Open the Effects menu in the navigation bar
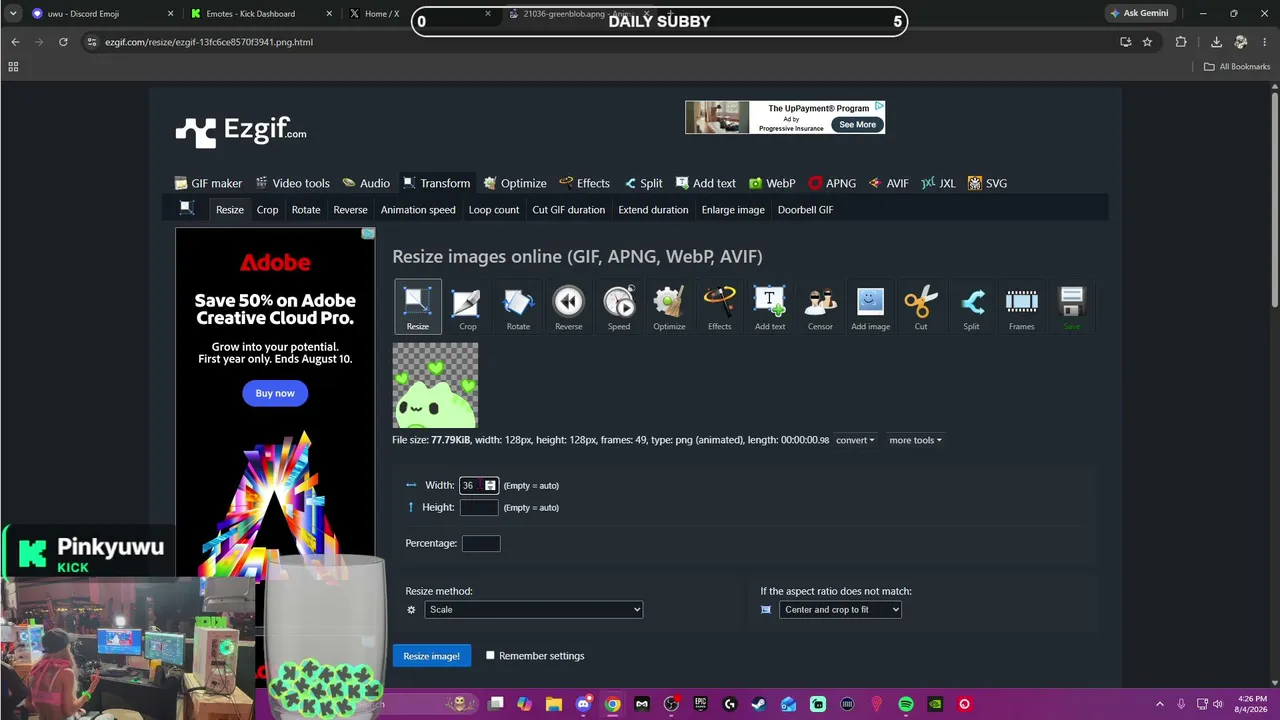 click(x=585, y=183)
